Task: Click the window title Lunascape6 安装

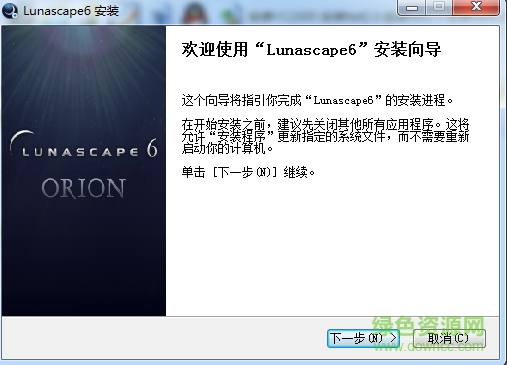Action: coord(71,11)
